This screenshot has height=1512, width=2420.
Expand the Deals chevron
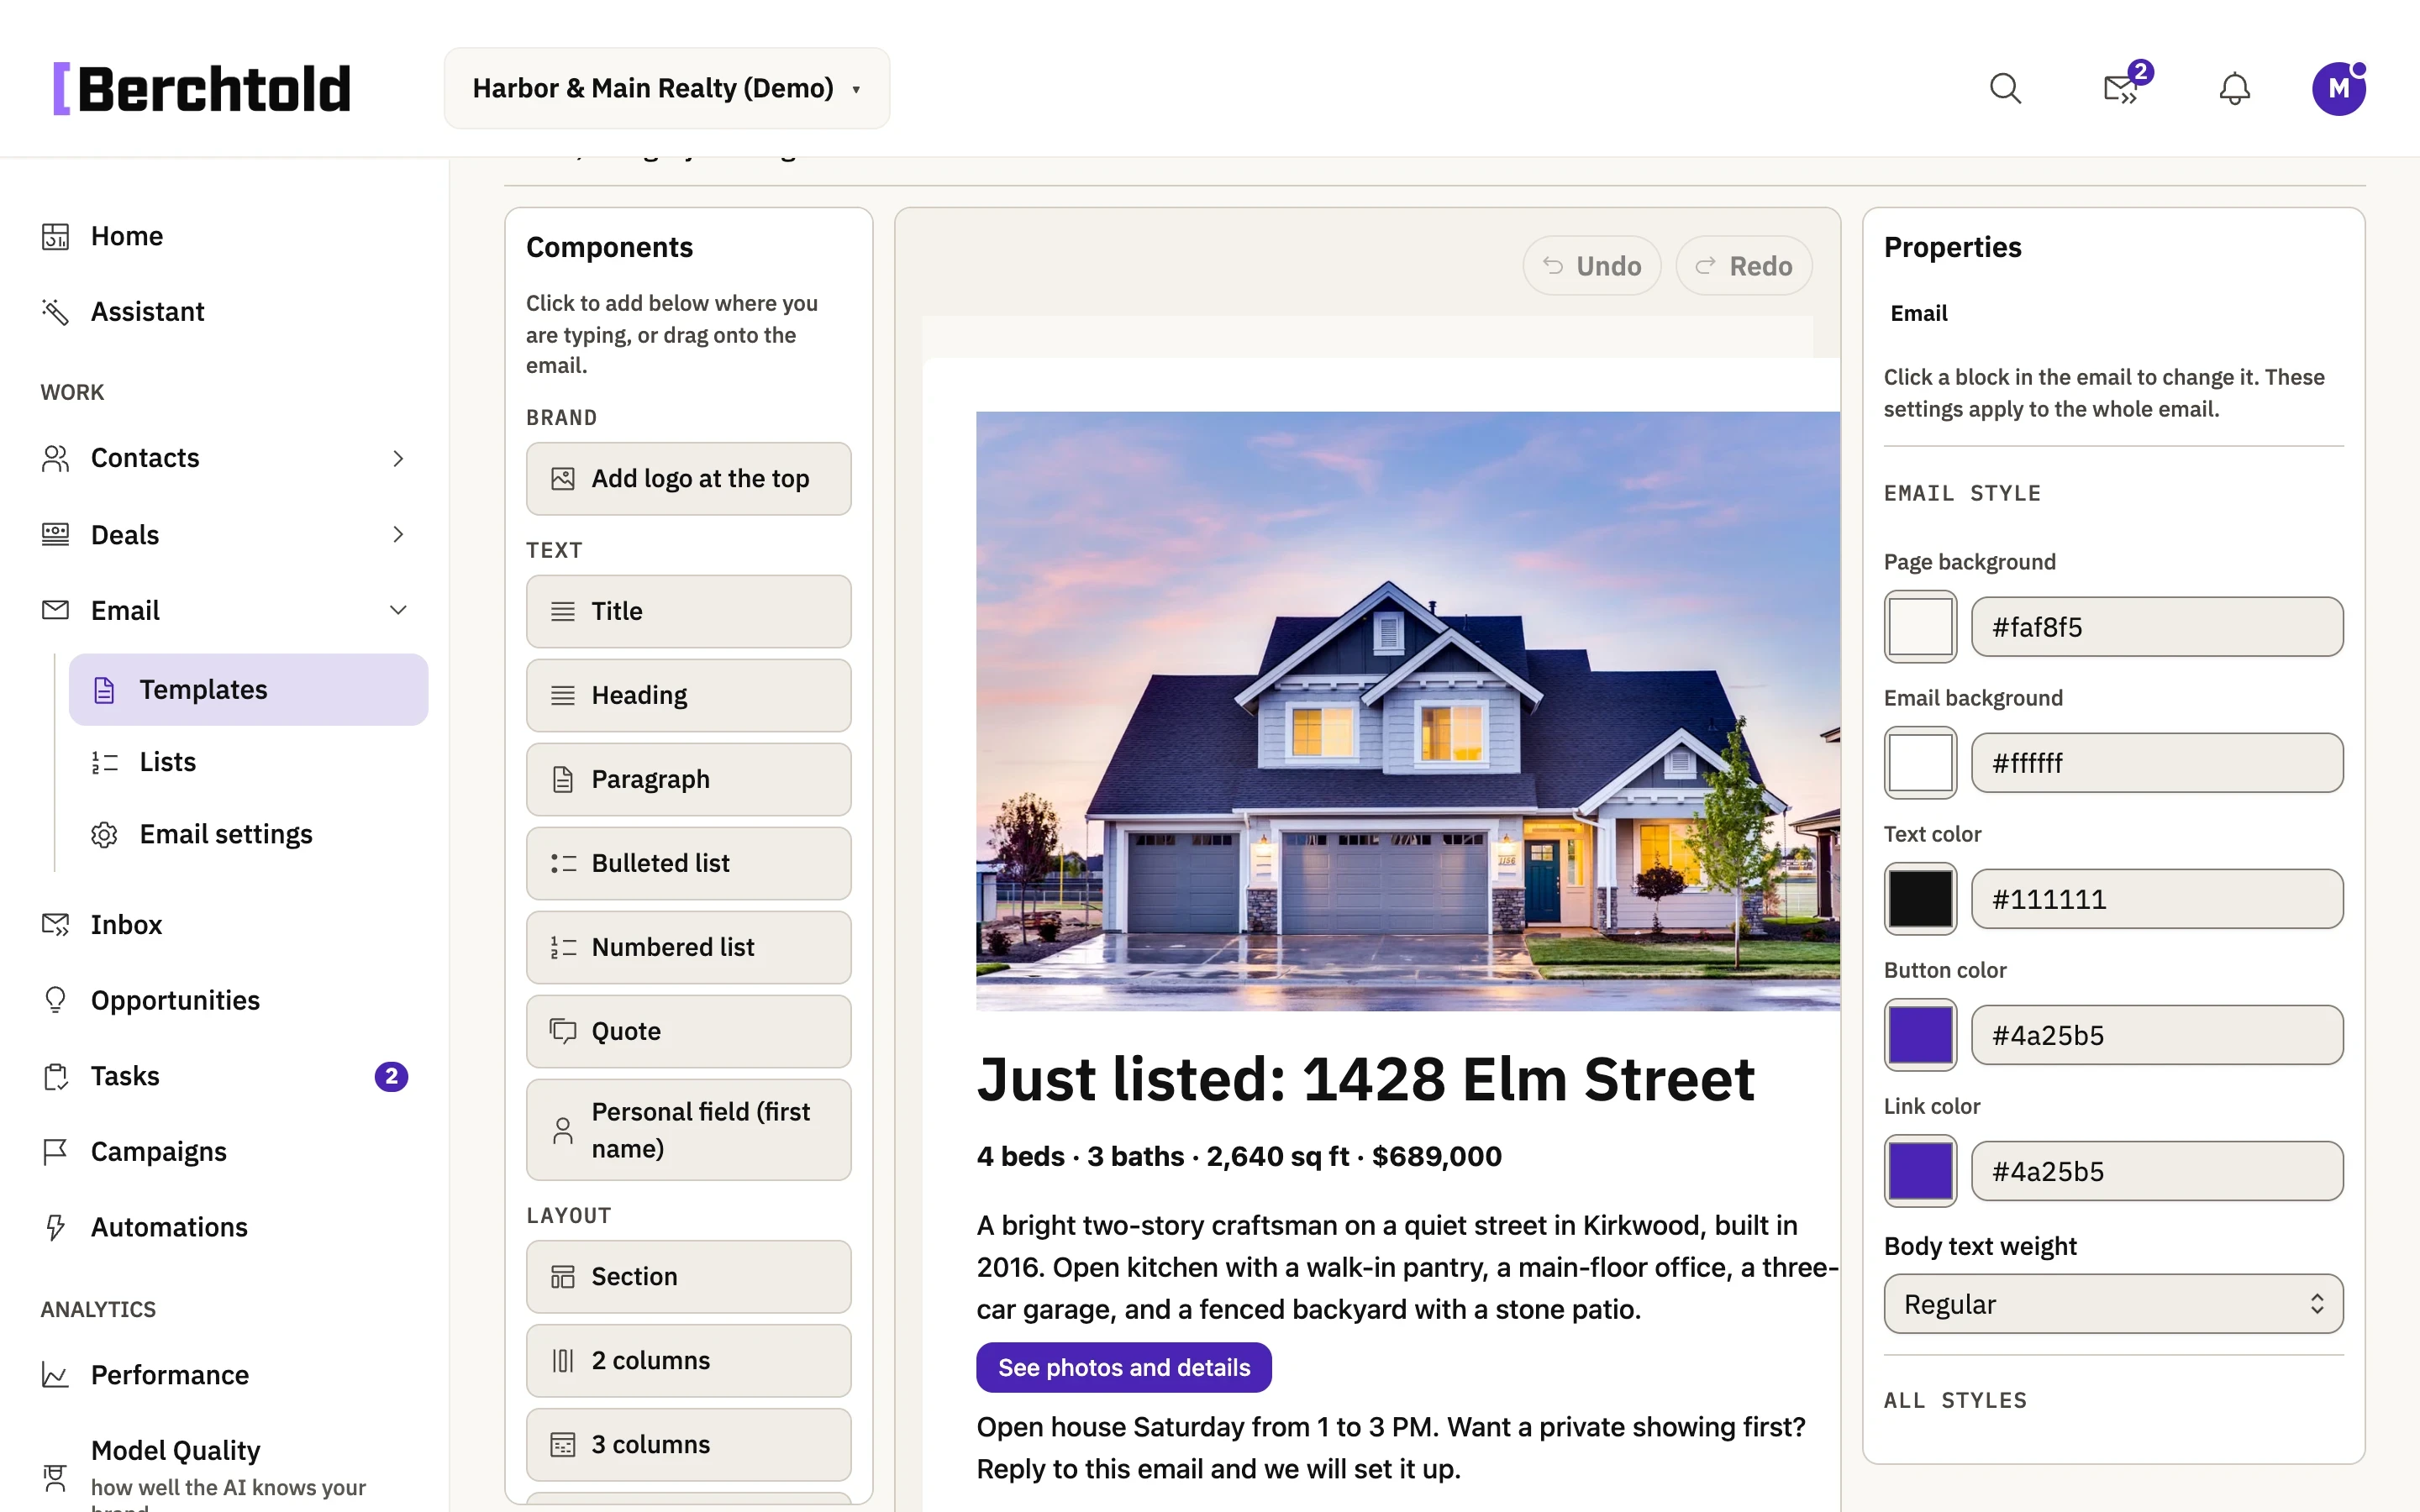398,534
